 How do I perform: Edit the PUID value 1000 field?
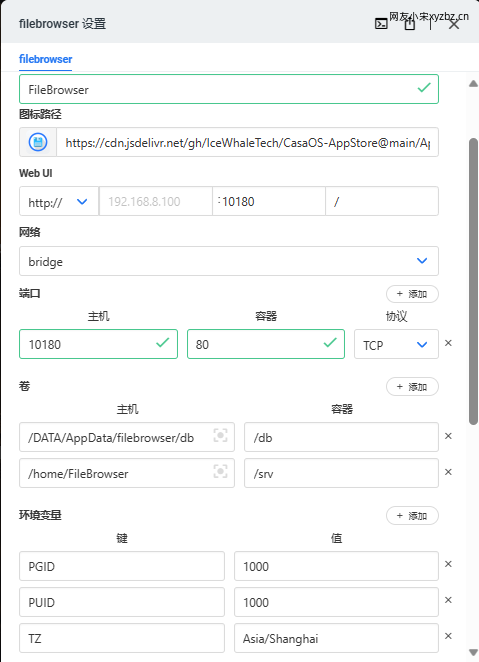336,602
